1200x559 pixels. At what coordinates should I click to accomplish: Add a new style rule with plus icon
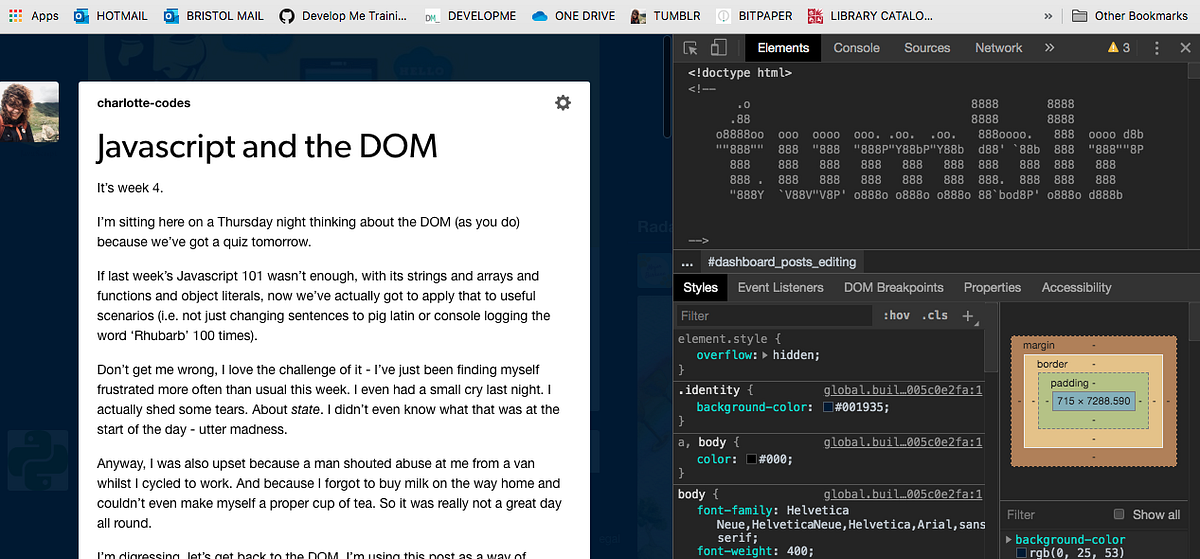pyautogui.click(x=968, y=316)
